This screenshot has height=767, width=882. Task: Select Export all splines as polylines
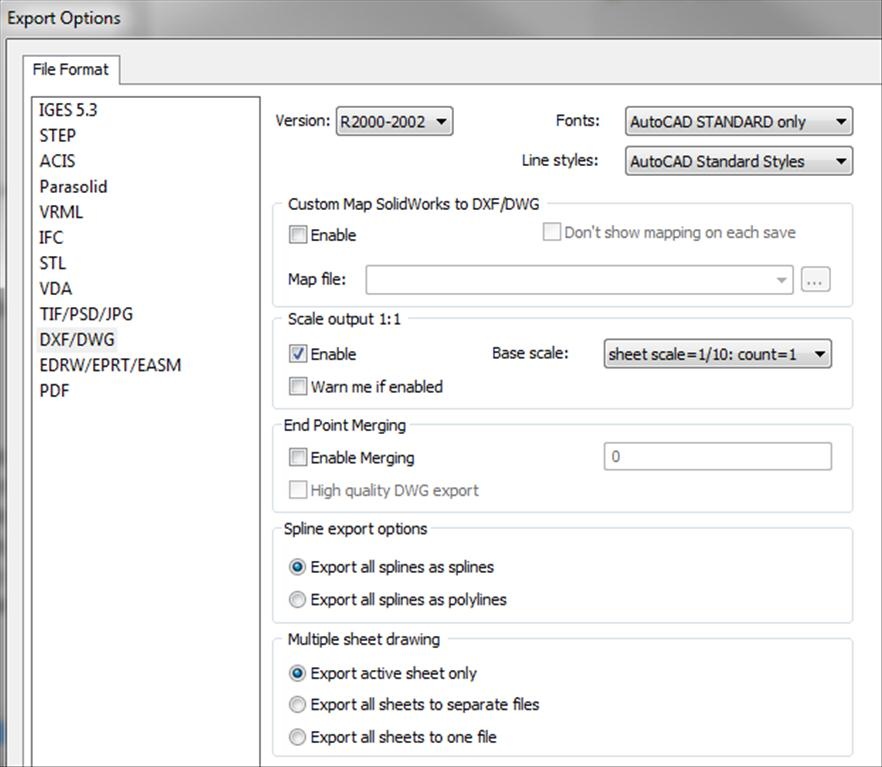tap(297, 599)
